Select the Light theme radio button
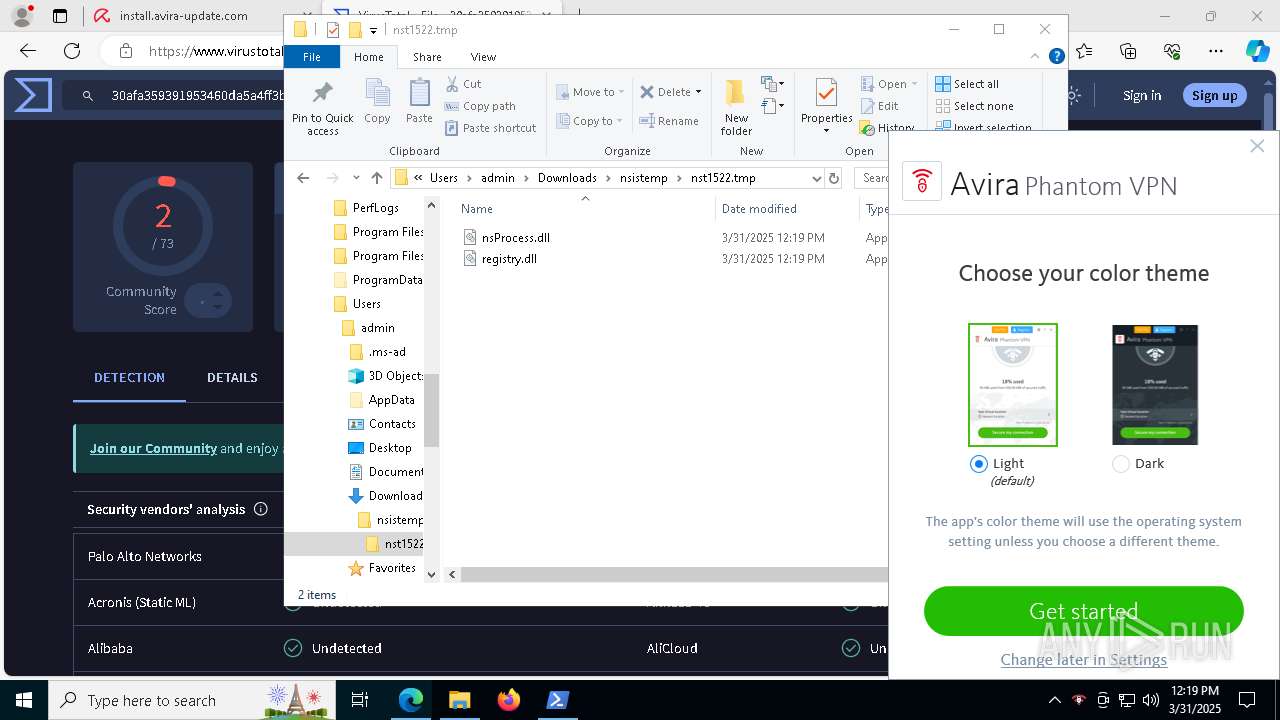This screenshot has width=1280, height=720. [979, 464]
